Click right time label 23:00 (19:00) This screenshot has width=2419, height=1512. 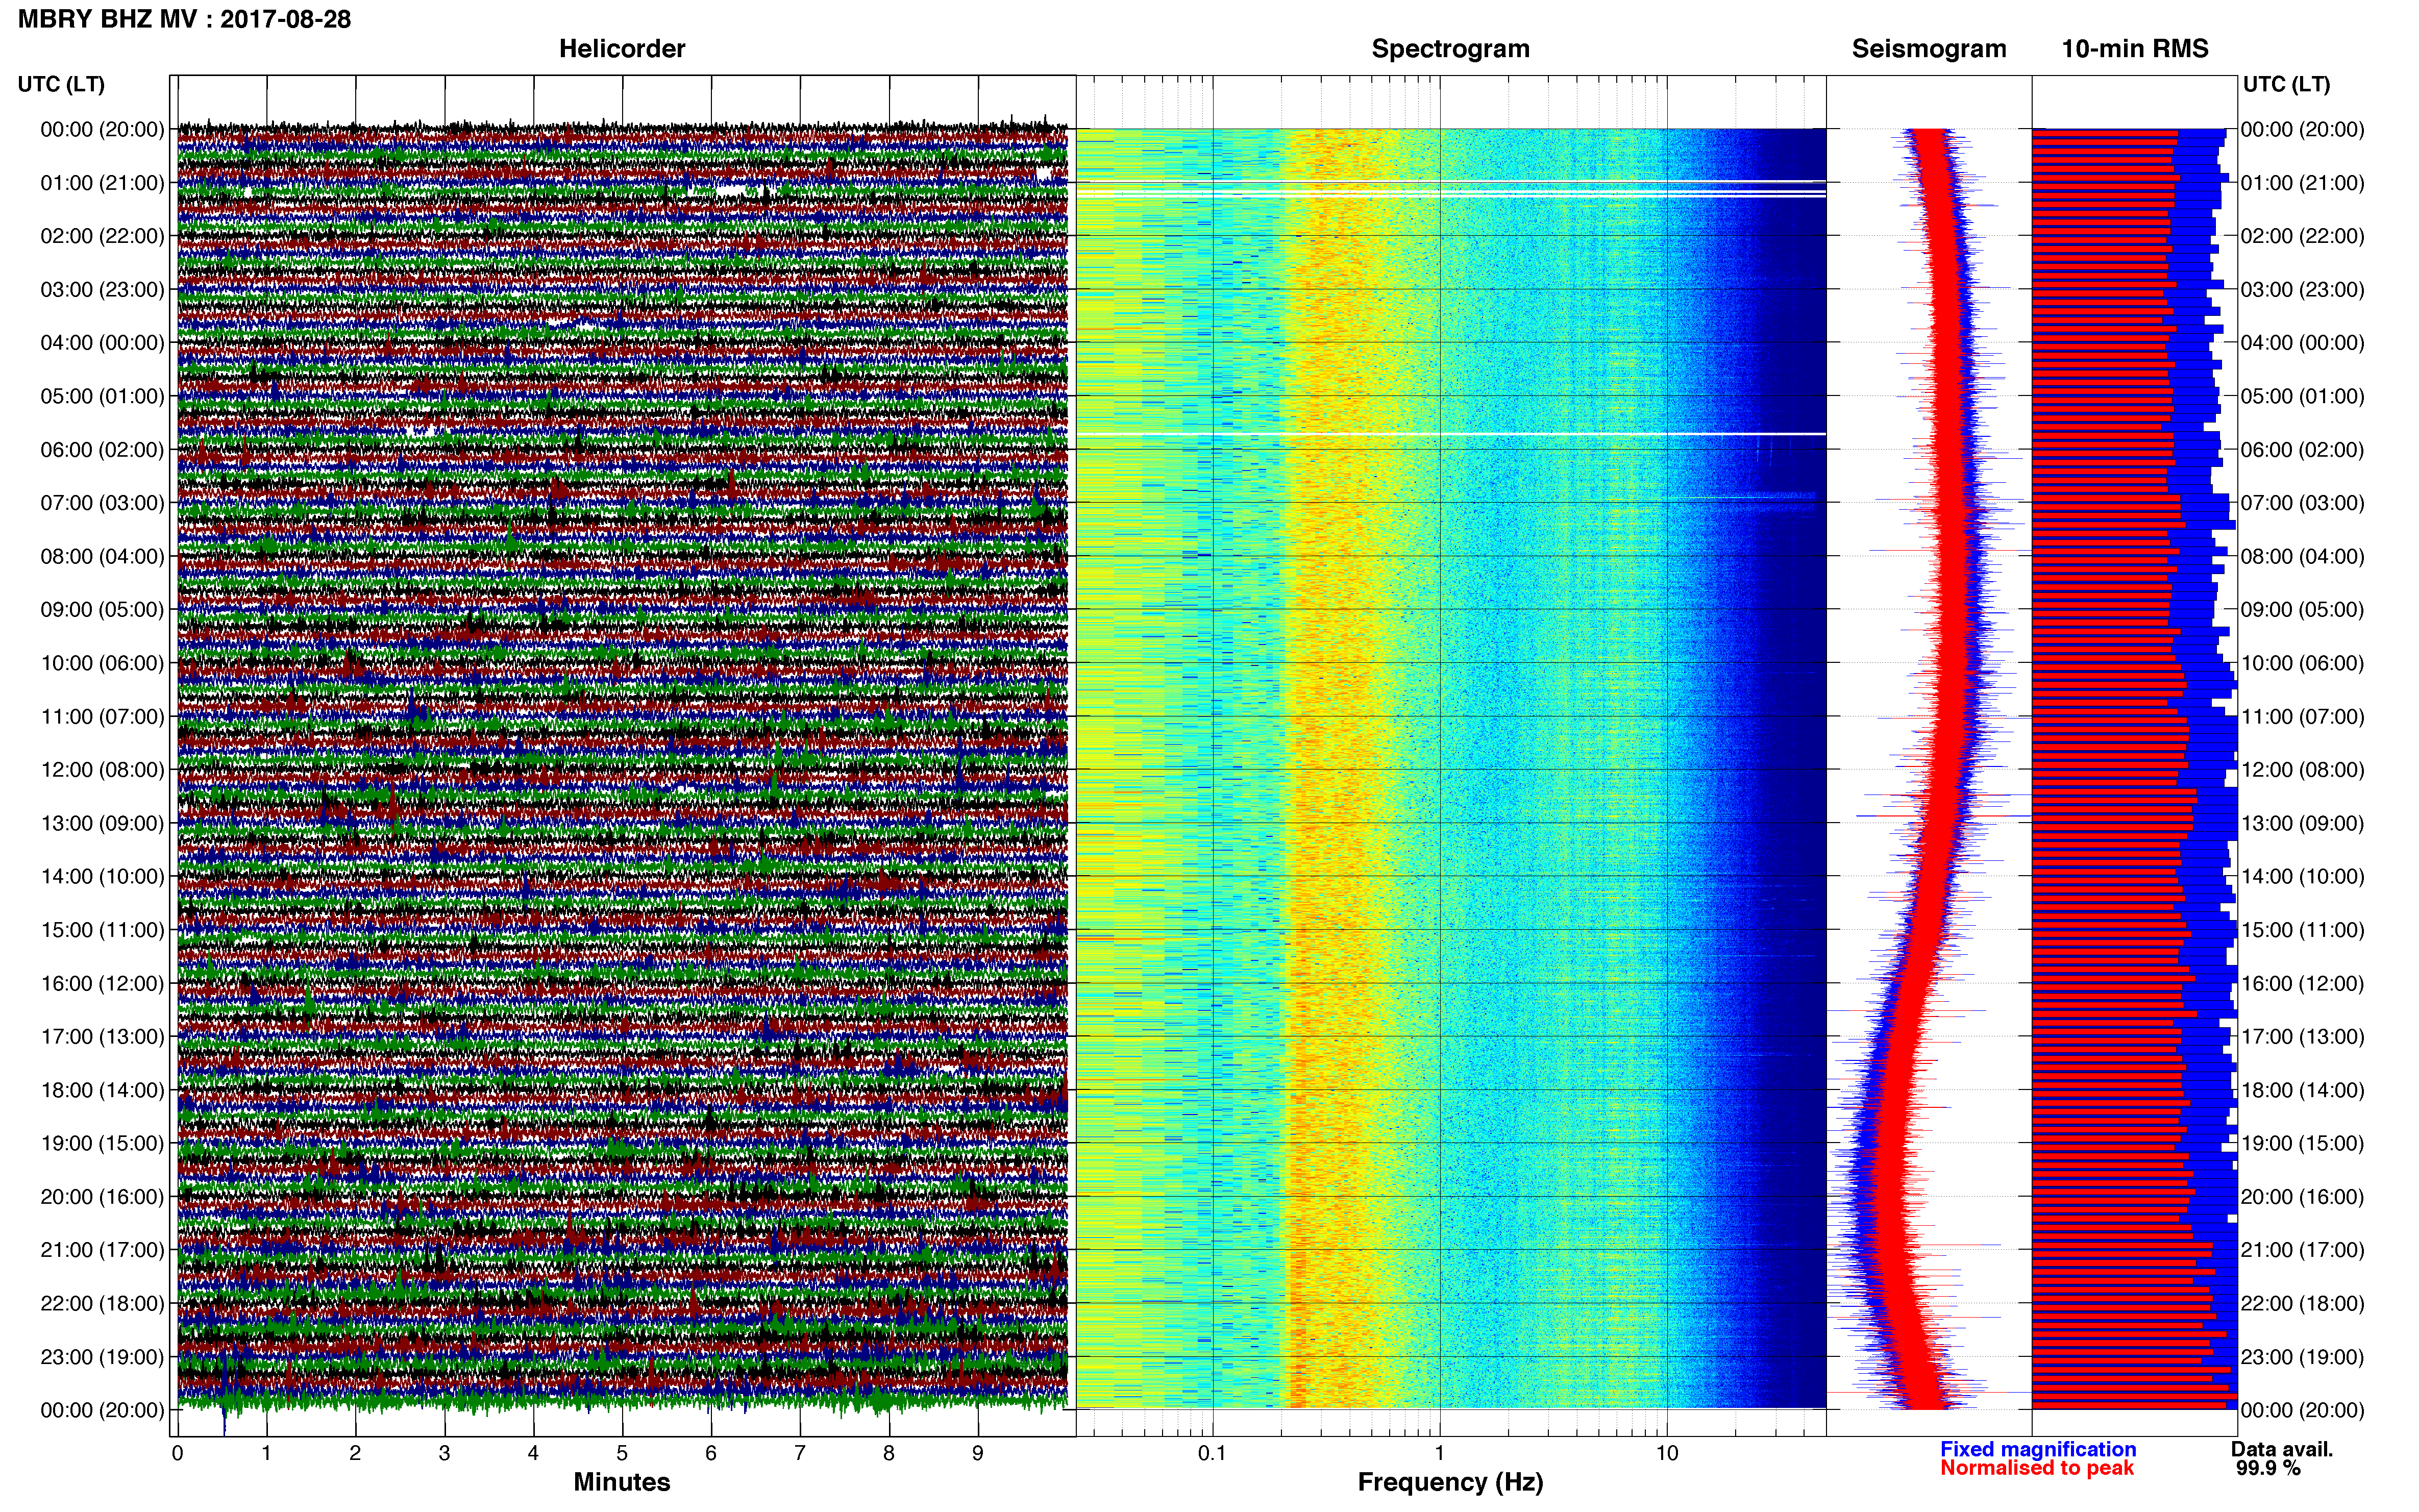2302,1357
